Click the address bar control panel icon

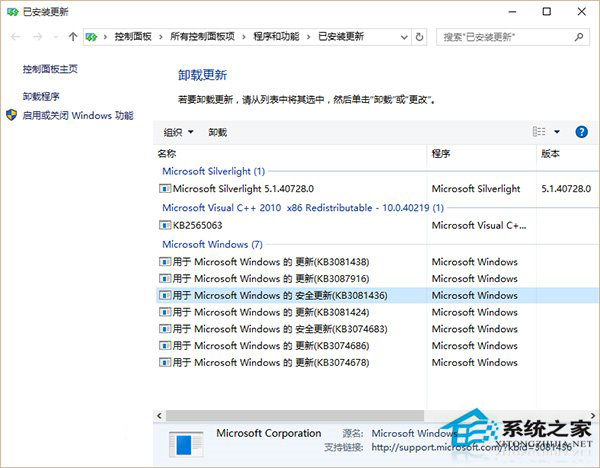(91, 37)
